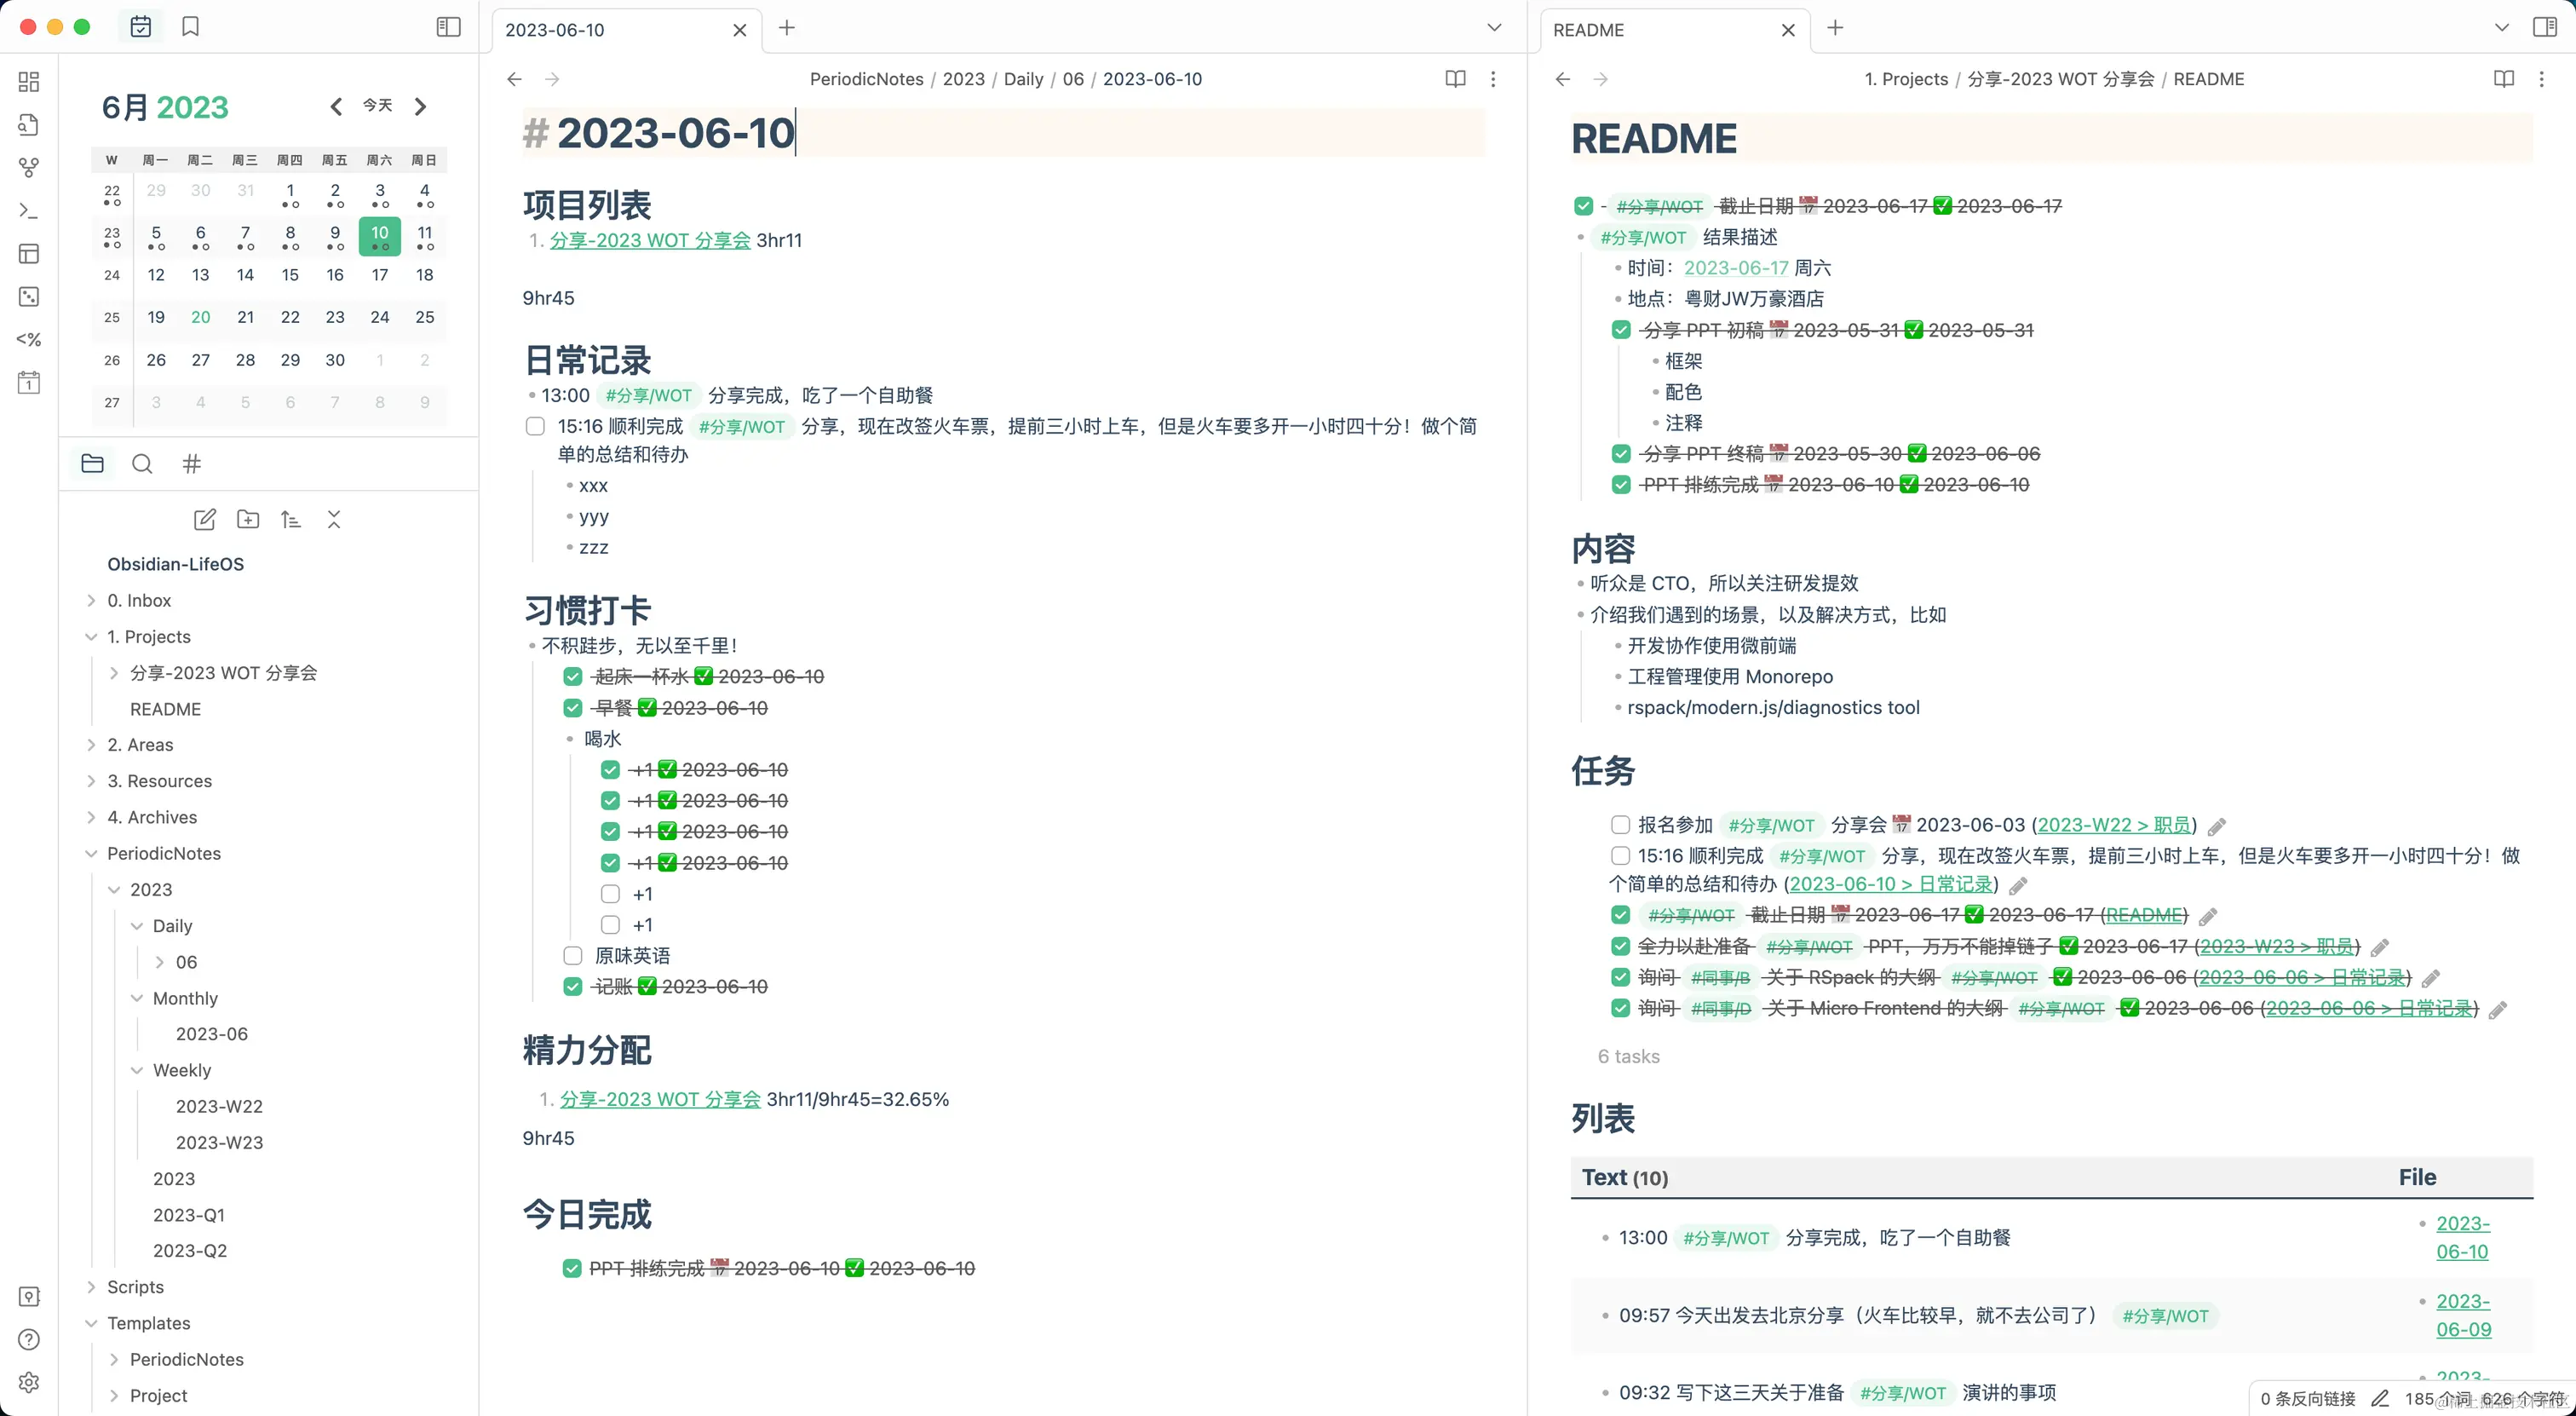Open graph view from left ribbon
2576x1416 pixels.
(x=29, y=167)
